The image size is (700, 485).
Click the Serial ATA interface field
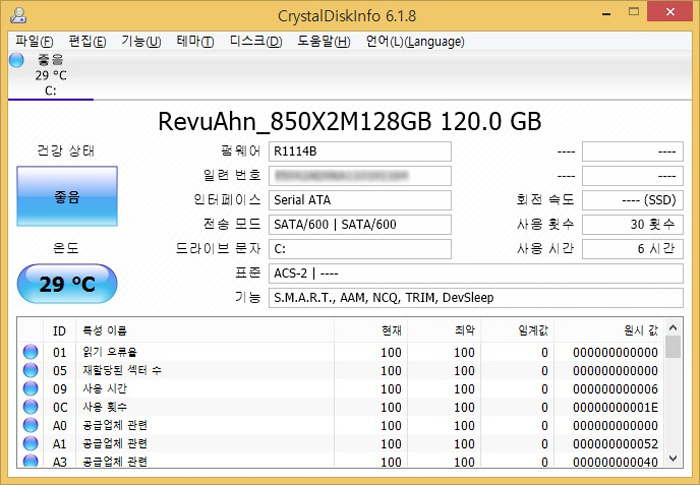[360, 200]
